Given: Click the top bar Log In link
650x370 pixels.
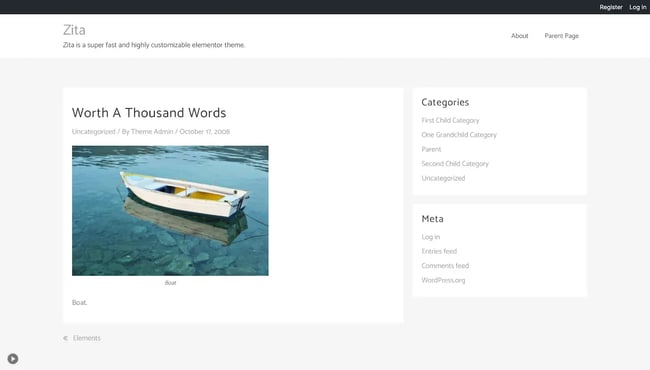Looking at the screenshot, I should pyautogui.click(x=638, y=7).
